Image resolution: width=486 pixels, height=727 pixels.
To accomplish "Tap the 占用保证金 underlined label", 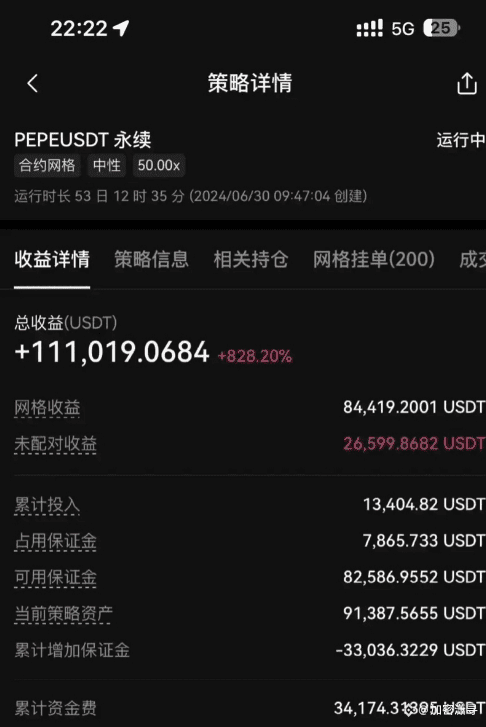I will [55, 541].
